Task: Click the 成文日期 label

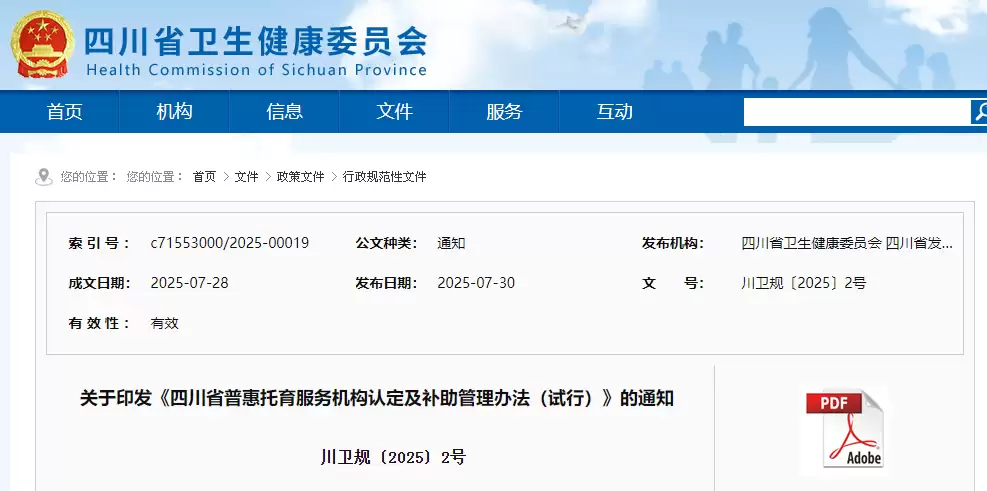Action: click(x=99, y=283)
